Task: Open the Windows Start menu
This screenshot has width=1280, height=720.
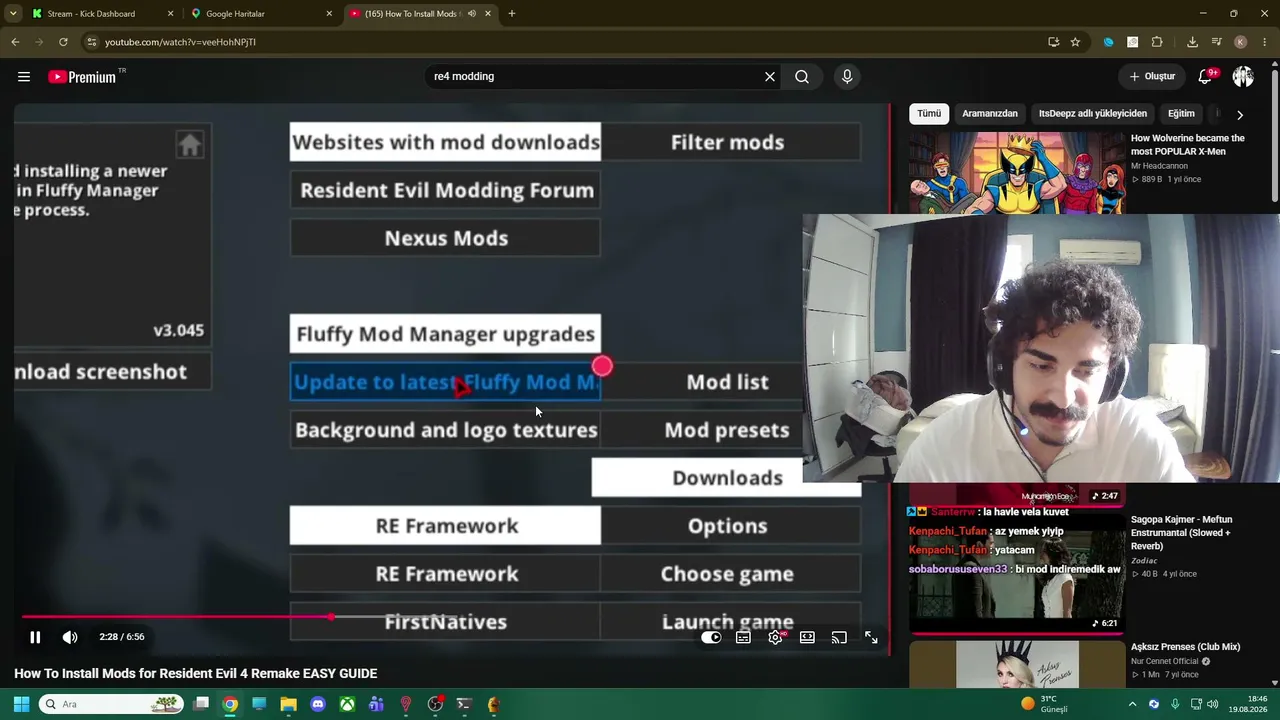Action: [x=21, y=704]
